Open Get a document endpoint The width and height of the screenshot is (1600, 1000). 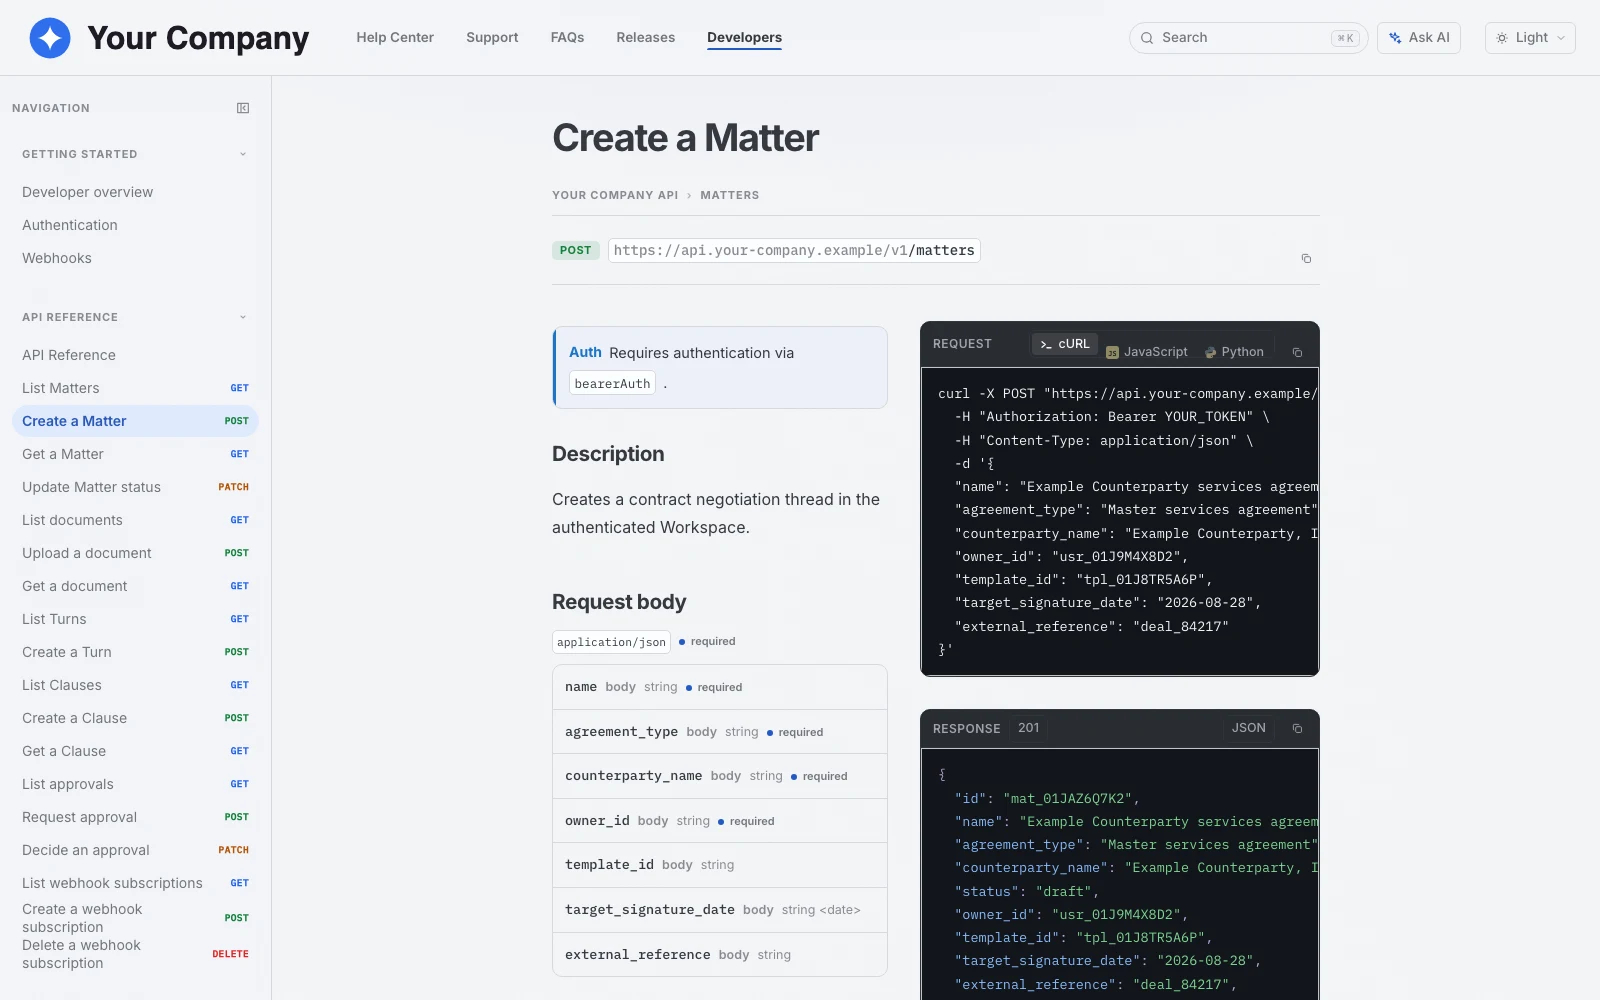click(x=135, y=586)
